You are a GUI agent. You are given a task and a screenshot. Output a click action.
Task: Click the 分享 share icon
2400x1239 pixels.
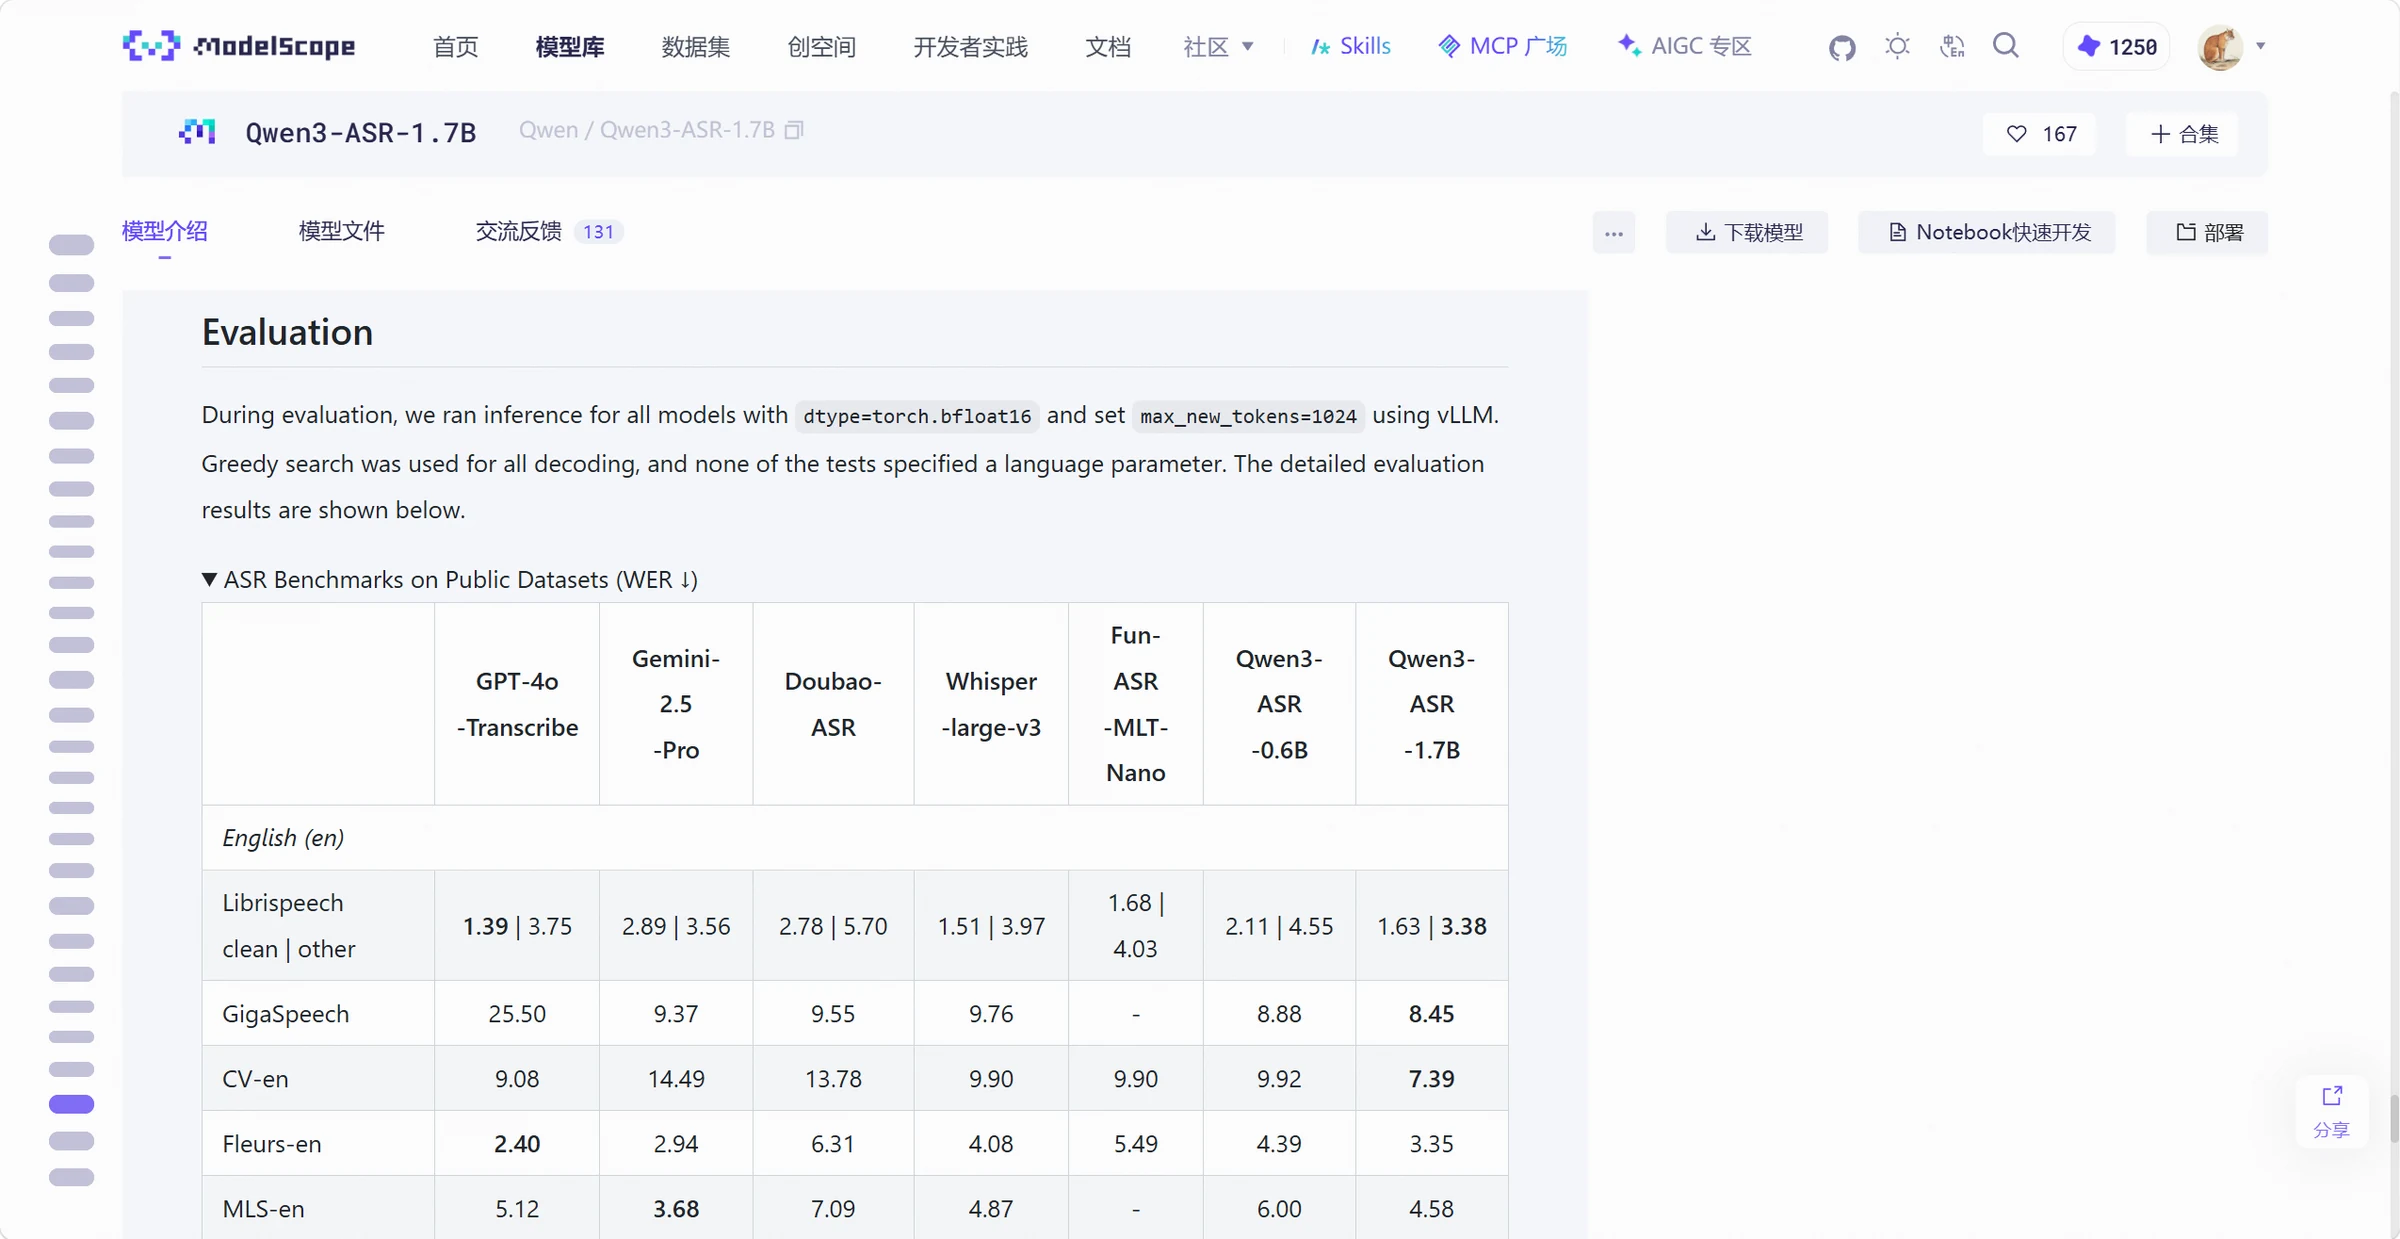click(2332, 1111)
